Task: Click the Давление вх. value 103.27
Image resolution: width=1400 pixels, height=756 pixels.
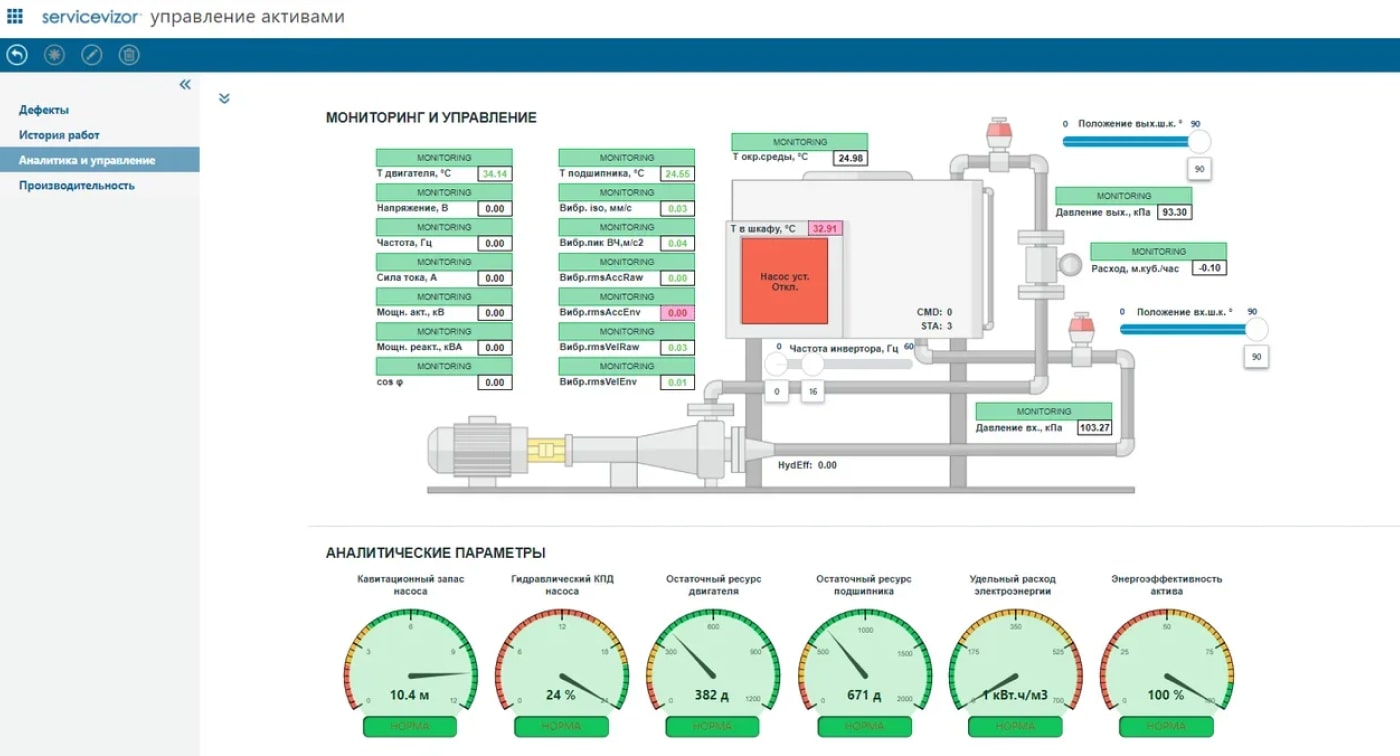Action: point(1095,428)
